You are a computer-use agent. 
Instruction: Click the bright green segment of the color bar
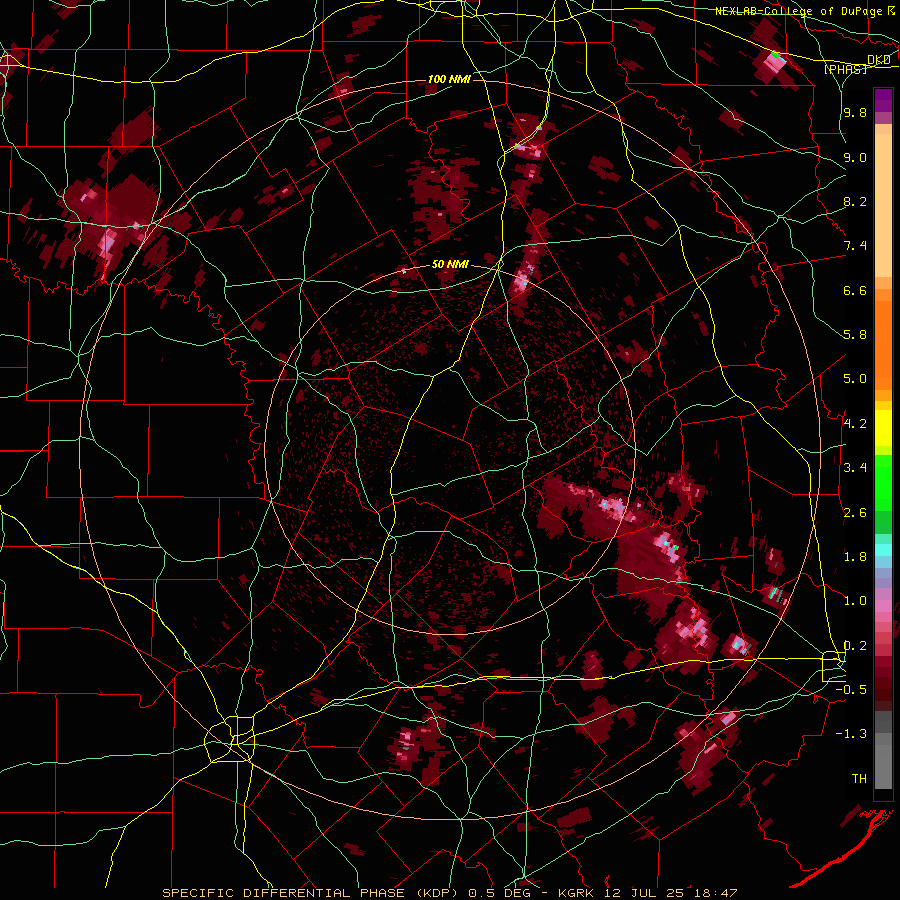pyautogui.click(x=883, y=482)
